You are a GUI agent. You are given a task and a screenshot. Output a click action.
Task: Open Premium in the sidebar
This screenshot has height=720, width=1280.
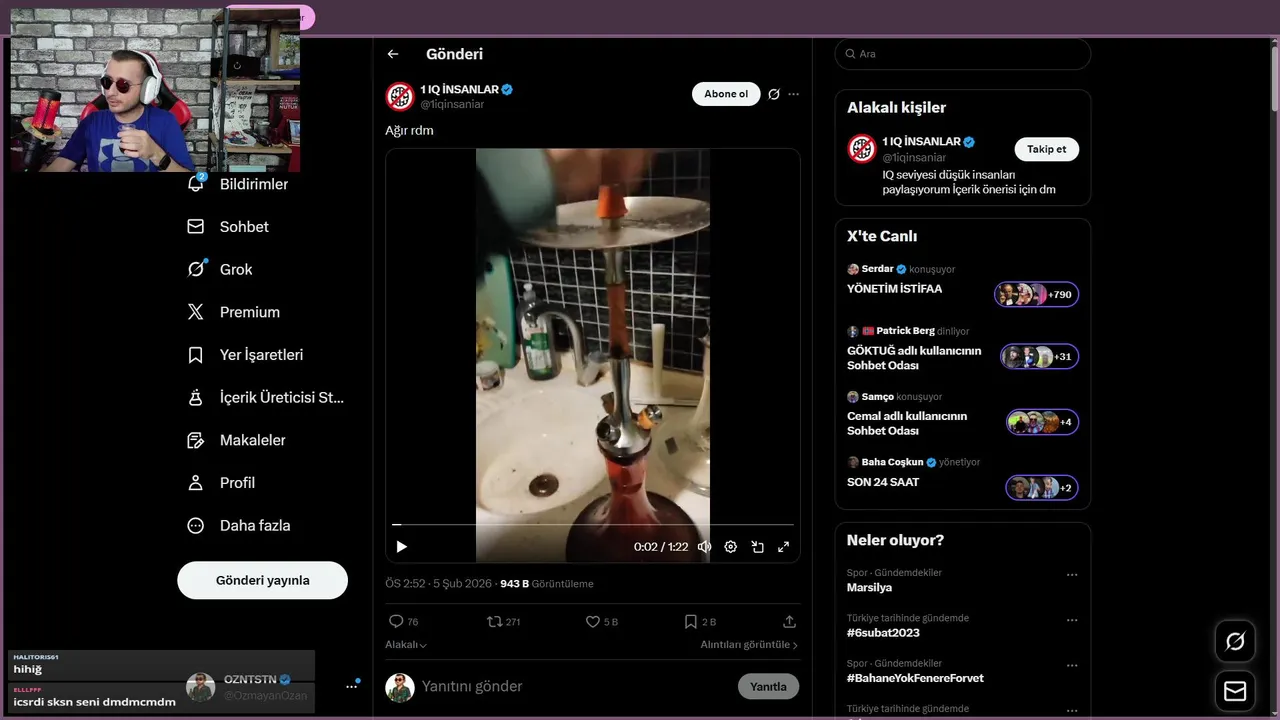click(x=233, y=312)
